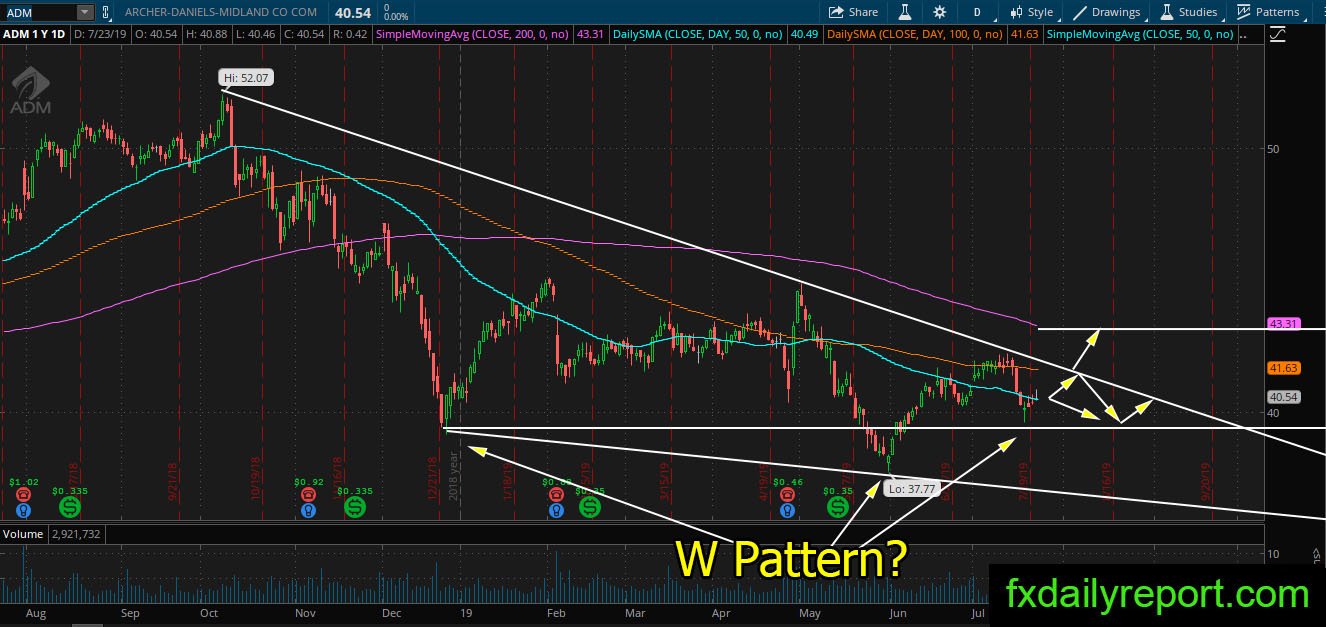Open the D timeframe selector
Screen dimensions: 1326x627
pos(977,12)
